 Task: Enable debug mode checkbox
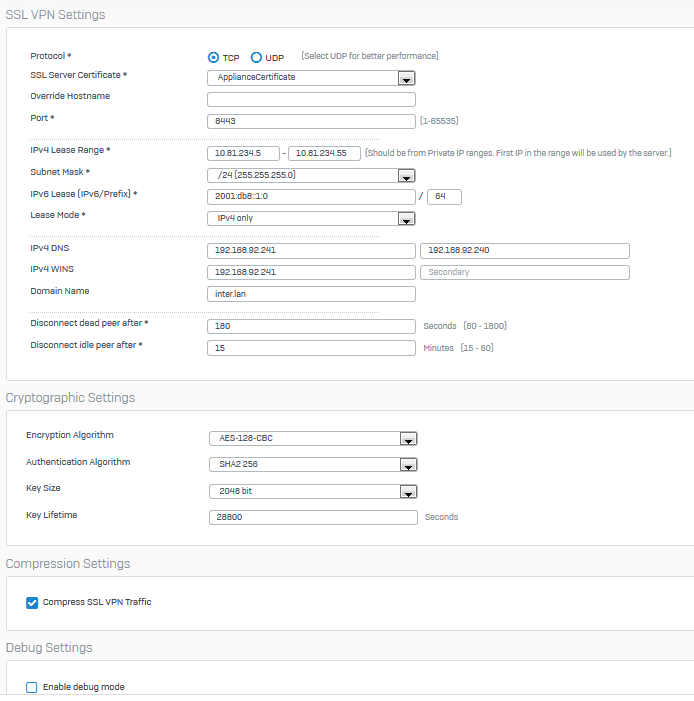32,688
